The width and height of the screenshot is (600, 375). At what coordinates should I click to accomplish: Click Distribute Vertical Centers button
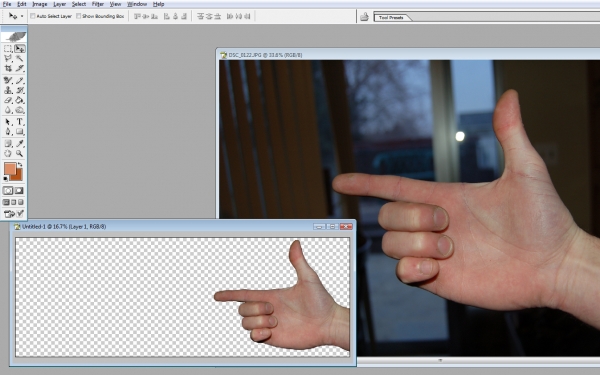(x=209, y=16)
